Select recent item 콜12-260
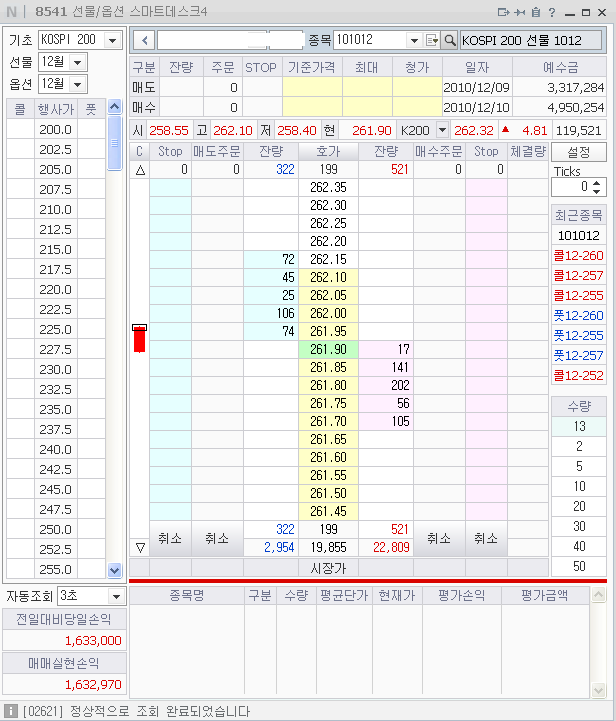This screenshot has width=616, height=721. [579, 256]
